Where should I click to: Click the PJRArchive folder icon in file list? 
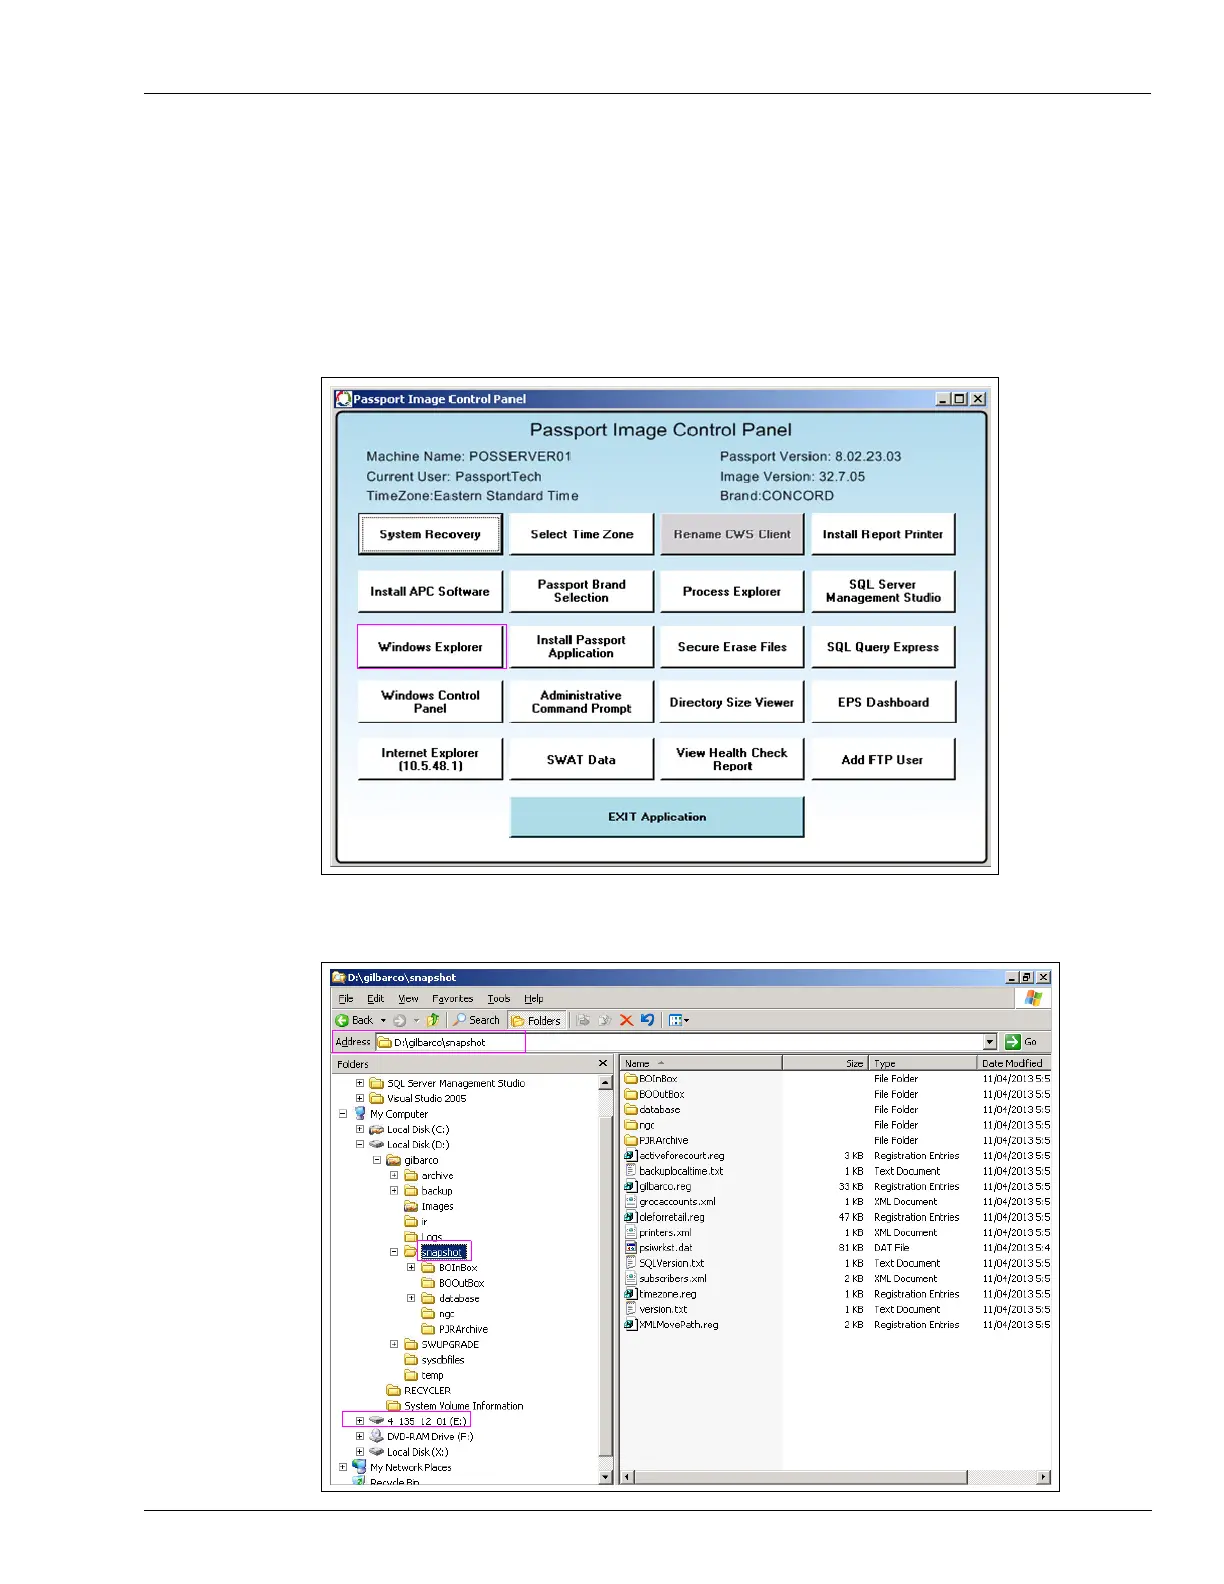[631, 1140]
